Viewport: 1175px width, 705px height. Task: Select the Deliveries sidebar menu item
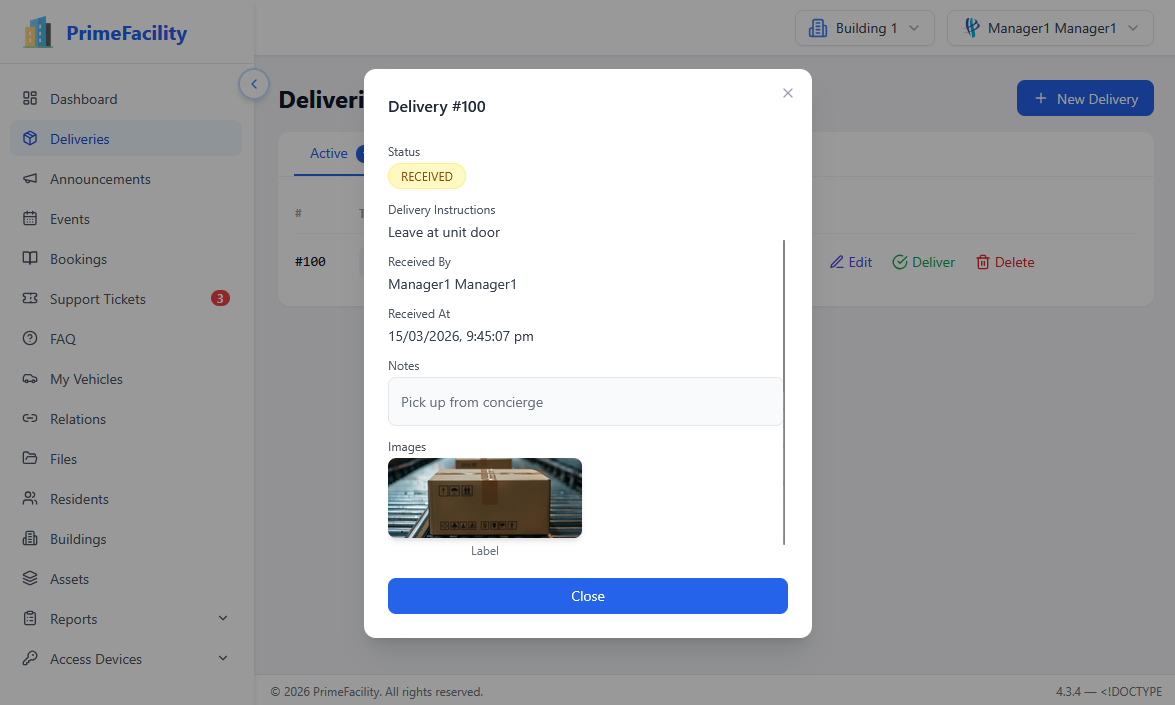(124, 138)
